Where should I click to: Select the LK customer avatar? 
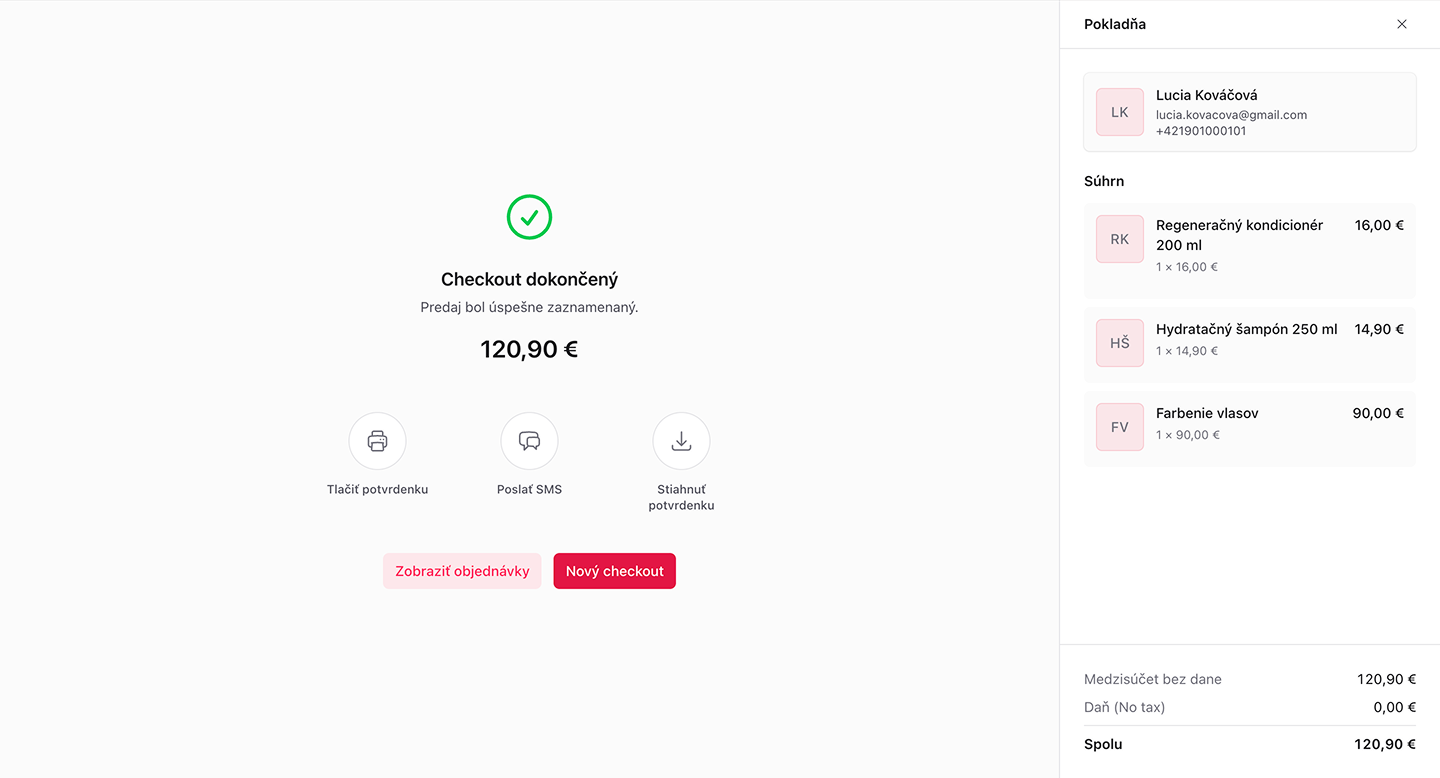tap(1120, 112)
